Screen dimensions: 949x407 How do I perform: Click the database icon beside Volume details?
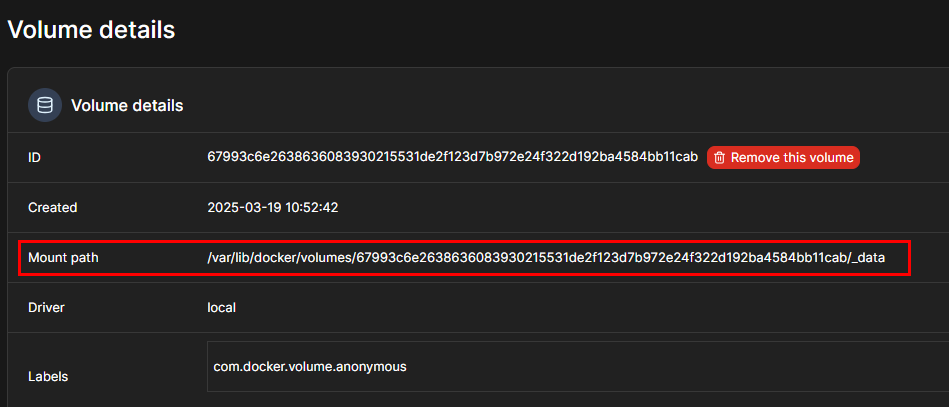coord(45,105)
